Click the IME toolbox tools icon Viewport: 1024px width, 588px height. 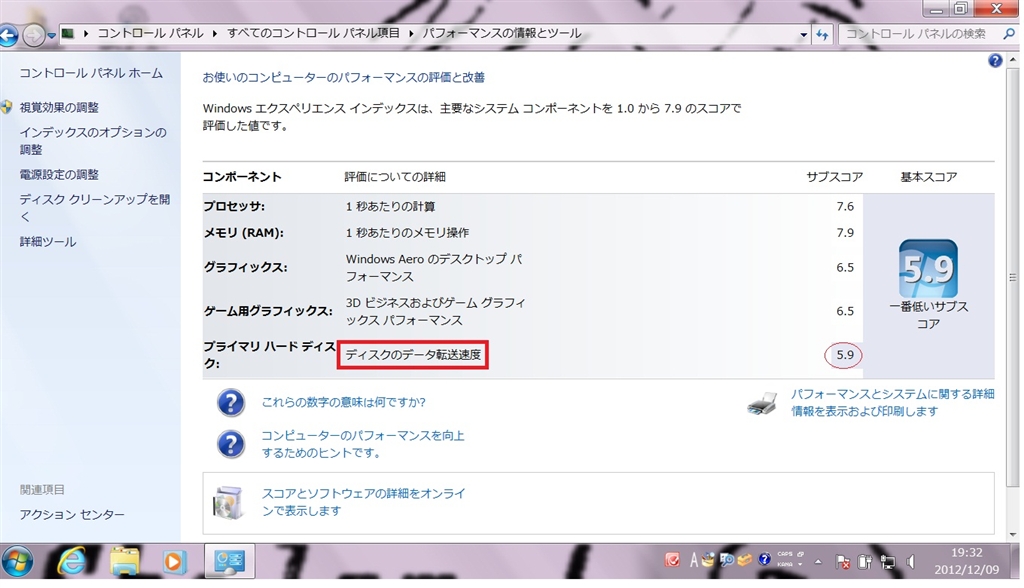coord(744,561)
